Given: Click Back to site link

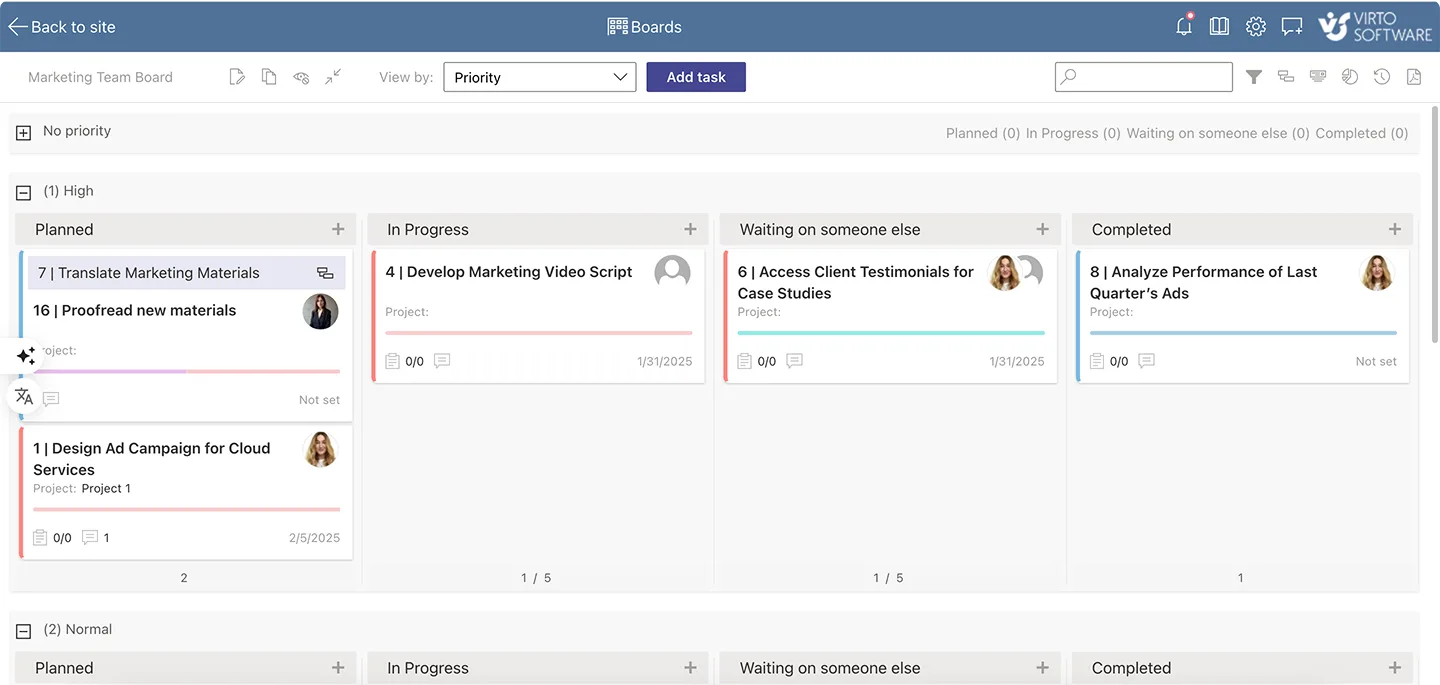Looking at the screenshot, I should point(62,26).
